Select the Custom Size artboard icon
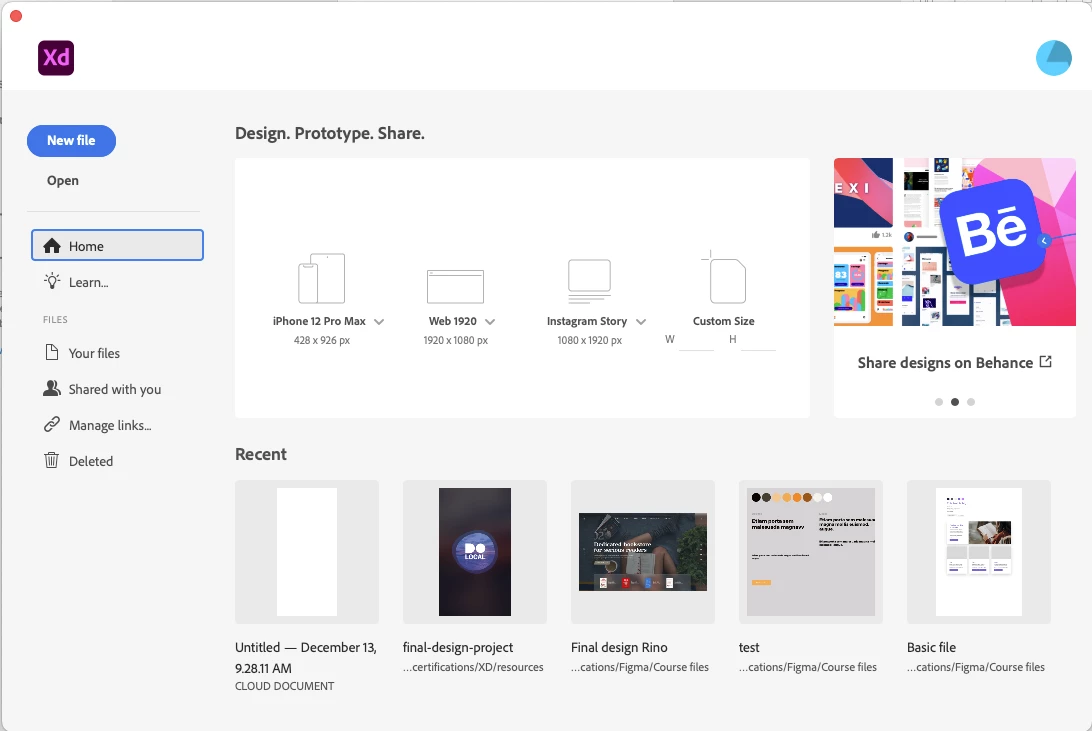The height and width of the screenshot is (731, 1092). 724,277
